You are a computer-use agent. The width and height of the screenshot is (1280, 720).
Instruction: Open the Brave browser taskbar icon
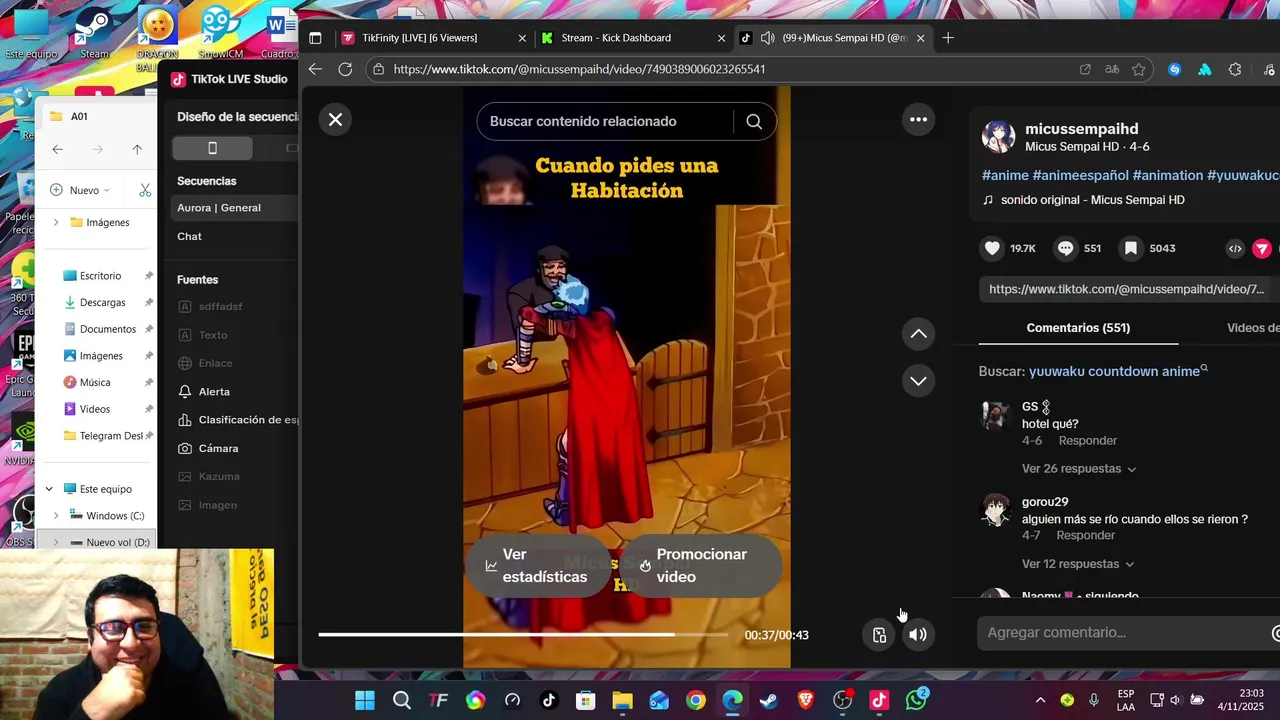tap(806, 701)
